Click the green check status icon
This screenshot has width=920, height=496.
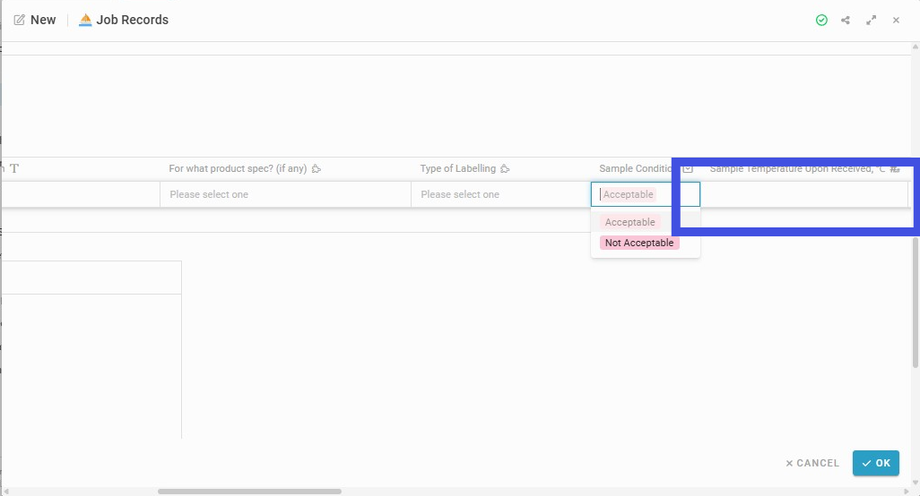coord(821,20)
